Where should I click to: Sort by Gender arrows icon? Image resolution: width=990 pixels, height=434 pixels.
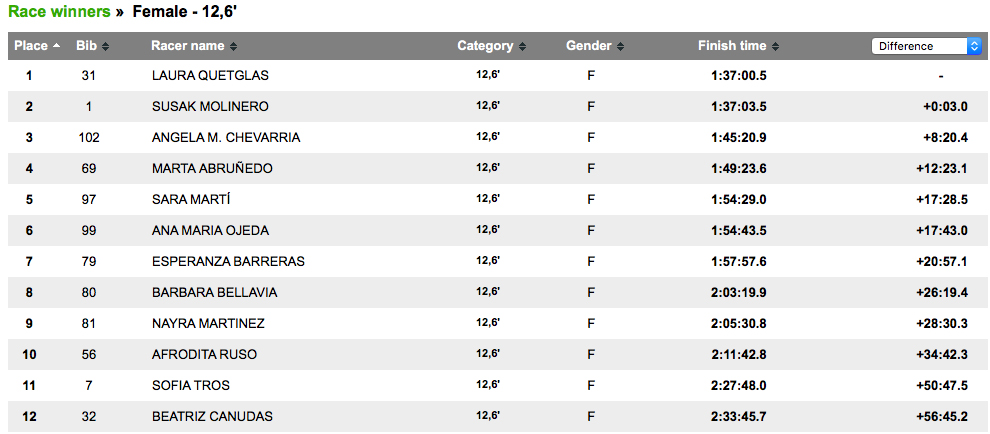(621, 46)
